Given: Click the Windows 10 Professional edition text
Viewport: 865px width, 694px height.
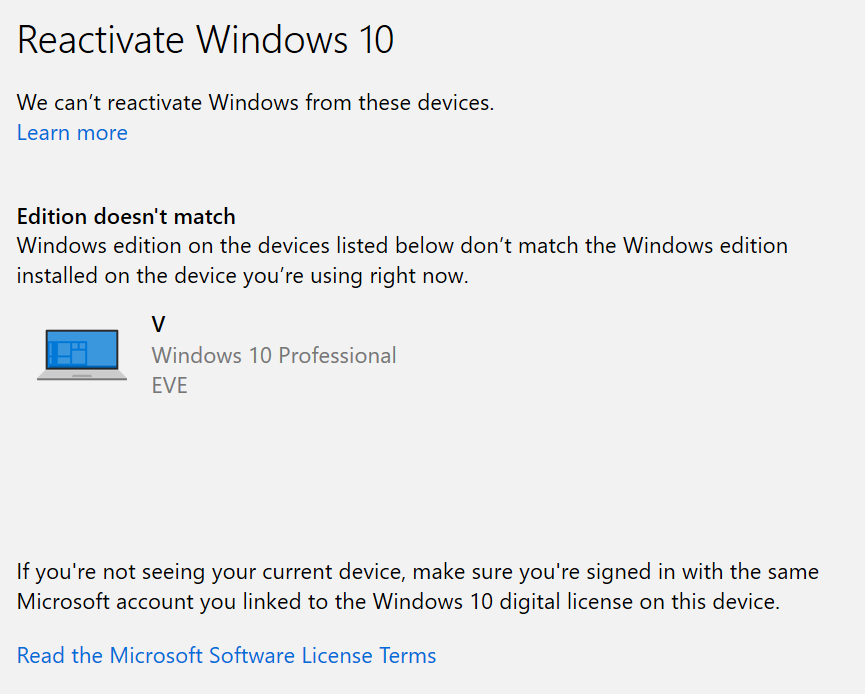Looking at the screenshot, I should tap(274, 355).
